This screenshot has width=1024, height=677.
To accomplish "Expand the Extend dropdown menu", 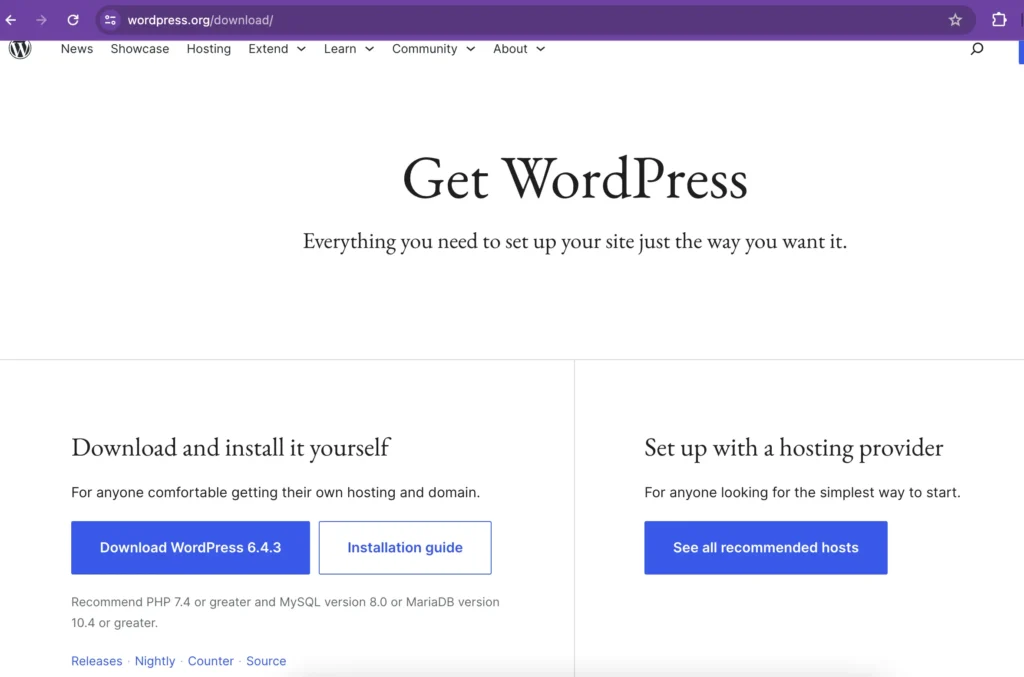I will point(277,49).
